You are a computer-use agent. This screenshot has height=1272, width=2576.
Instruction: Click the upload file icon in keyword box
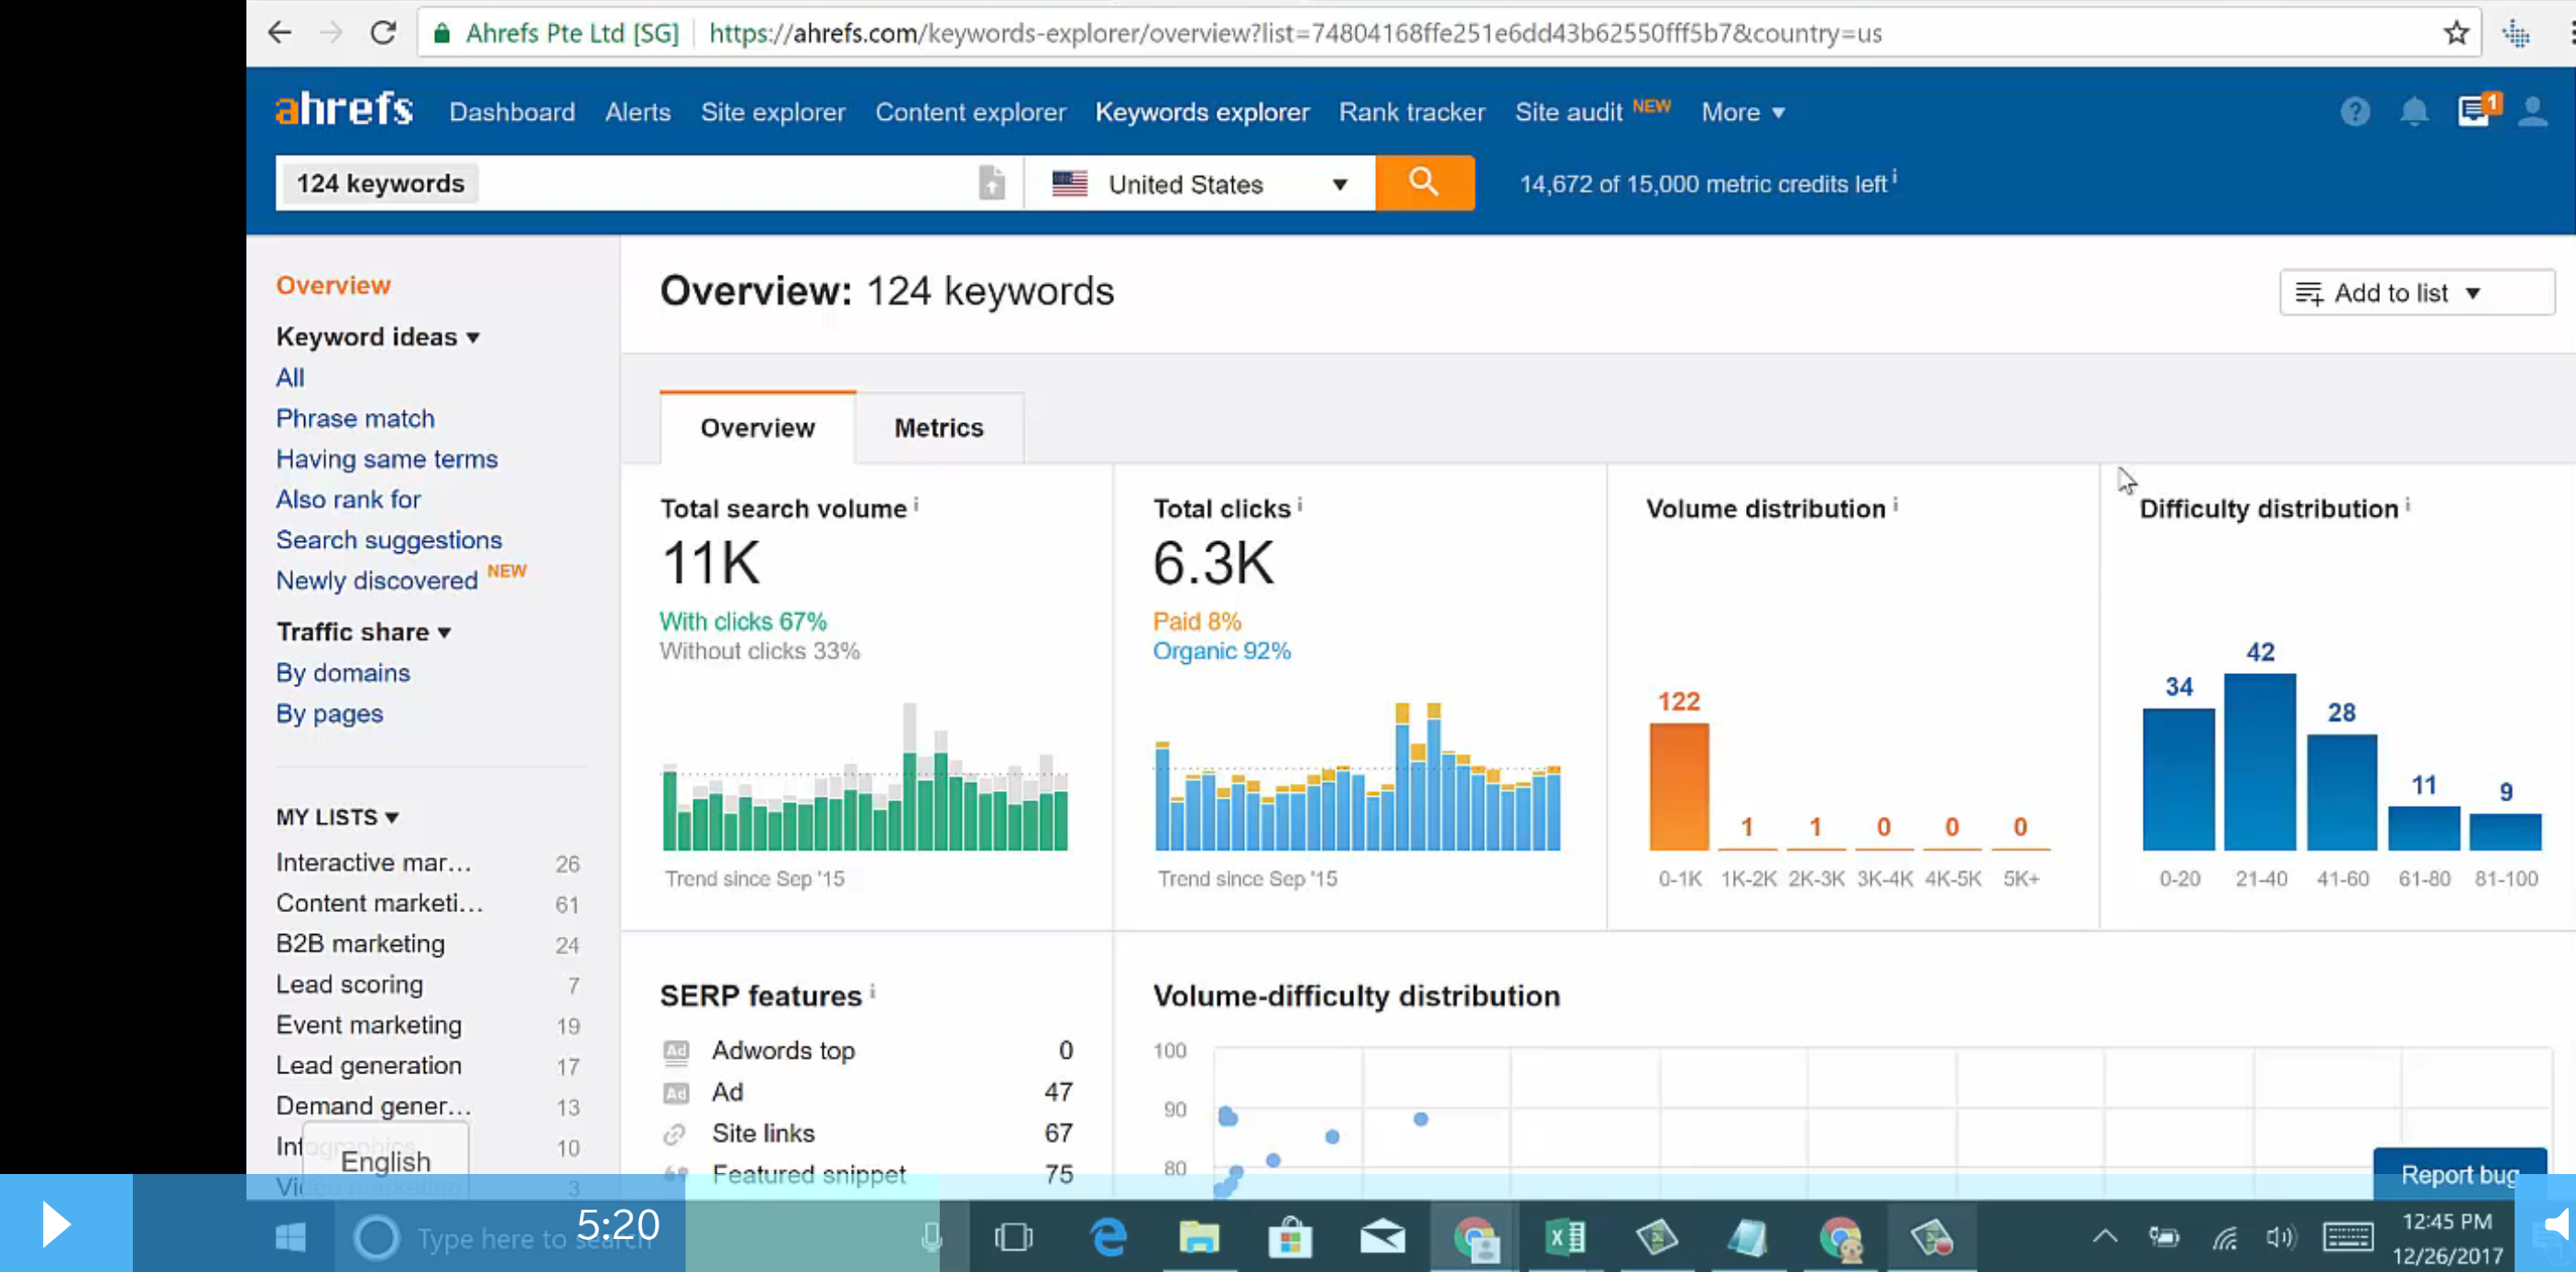pos(990,183)
